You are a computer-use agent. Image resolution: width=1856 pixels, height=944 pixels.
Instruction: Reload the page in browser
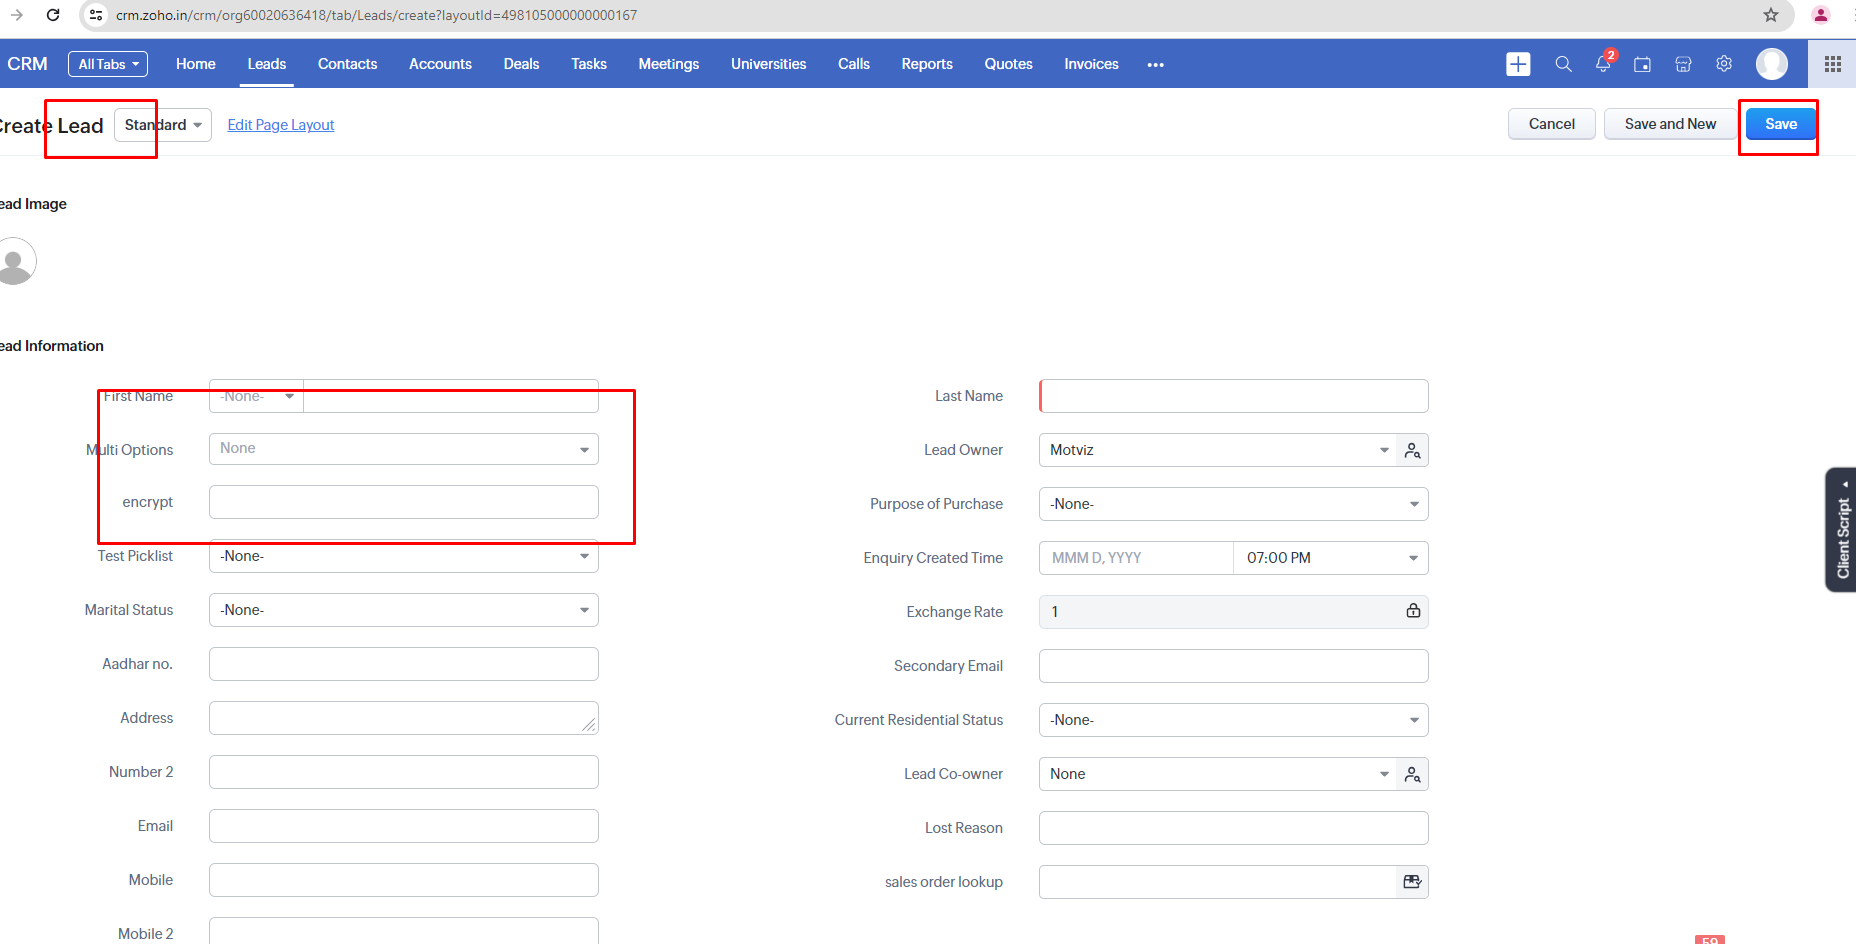[x=53, y=15]
